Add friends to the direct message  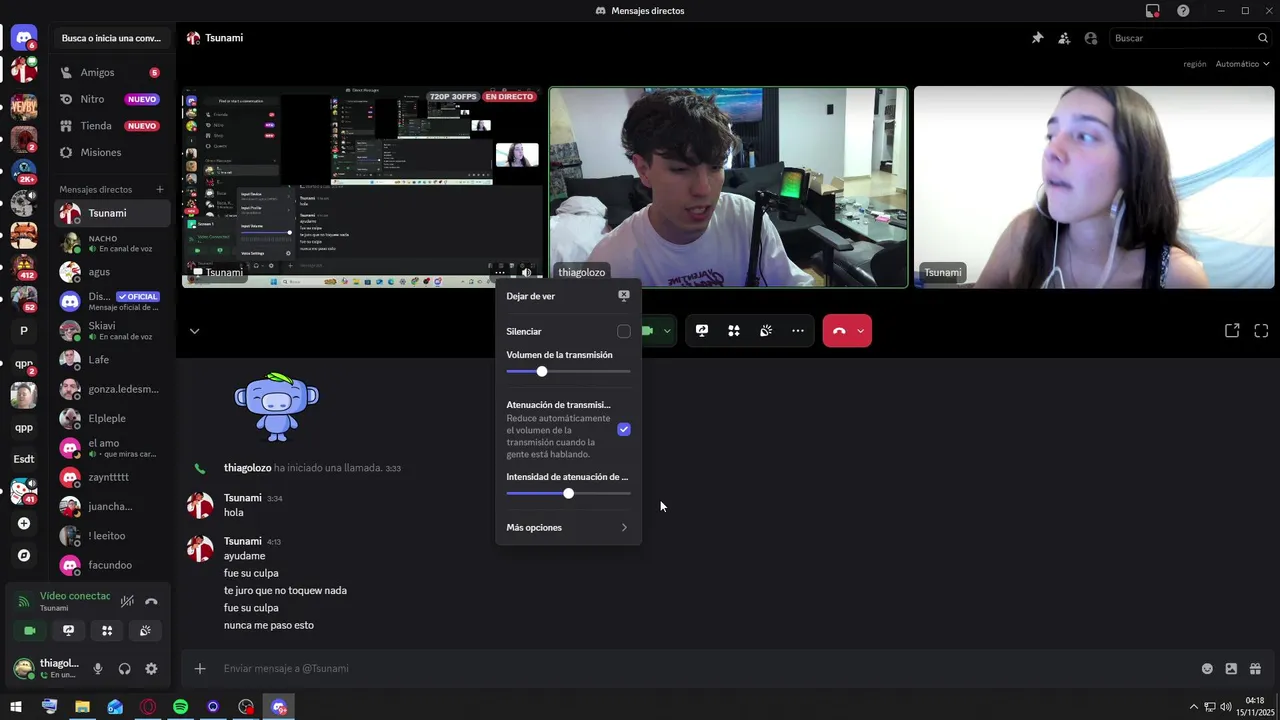tap(1064, 38)
